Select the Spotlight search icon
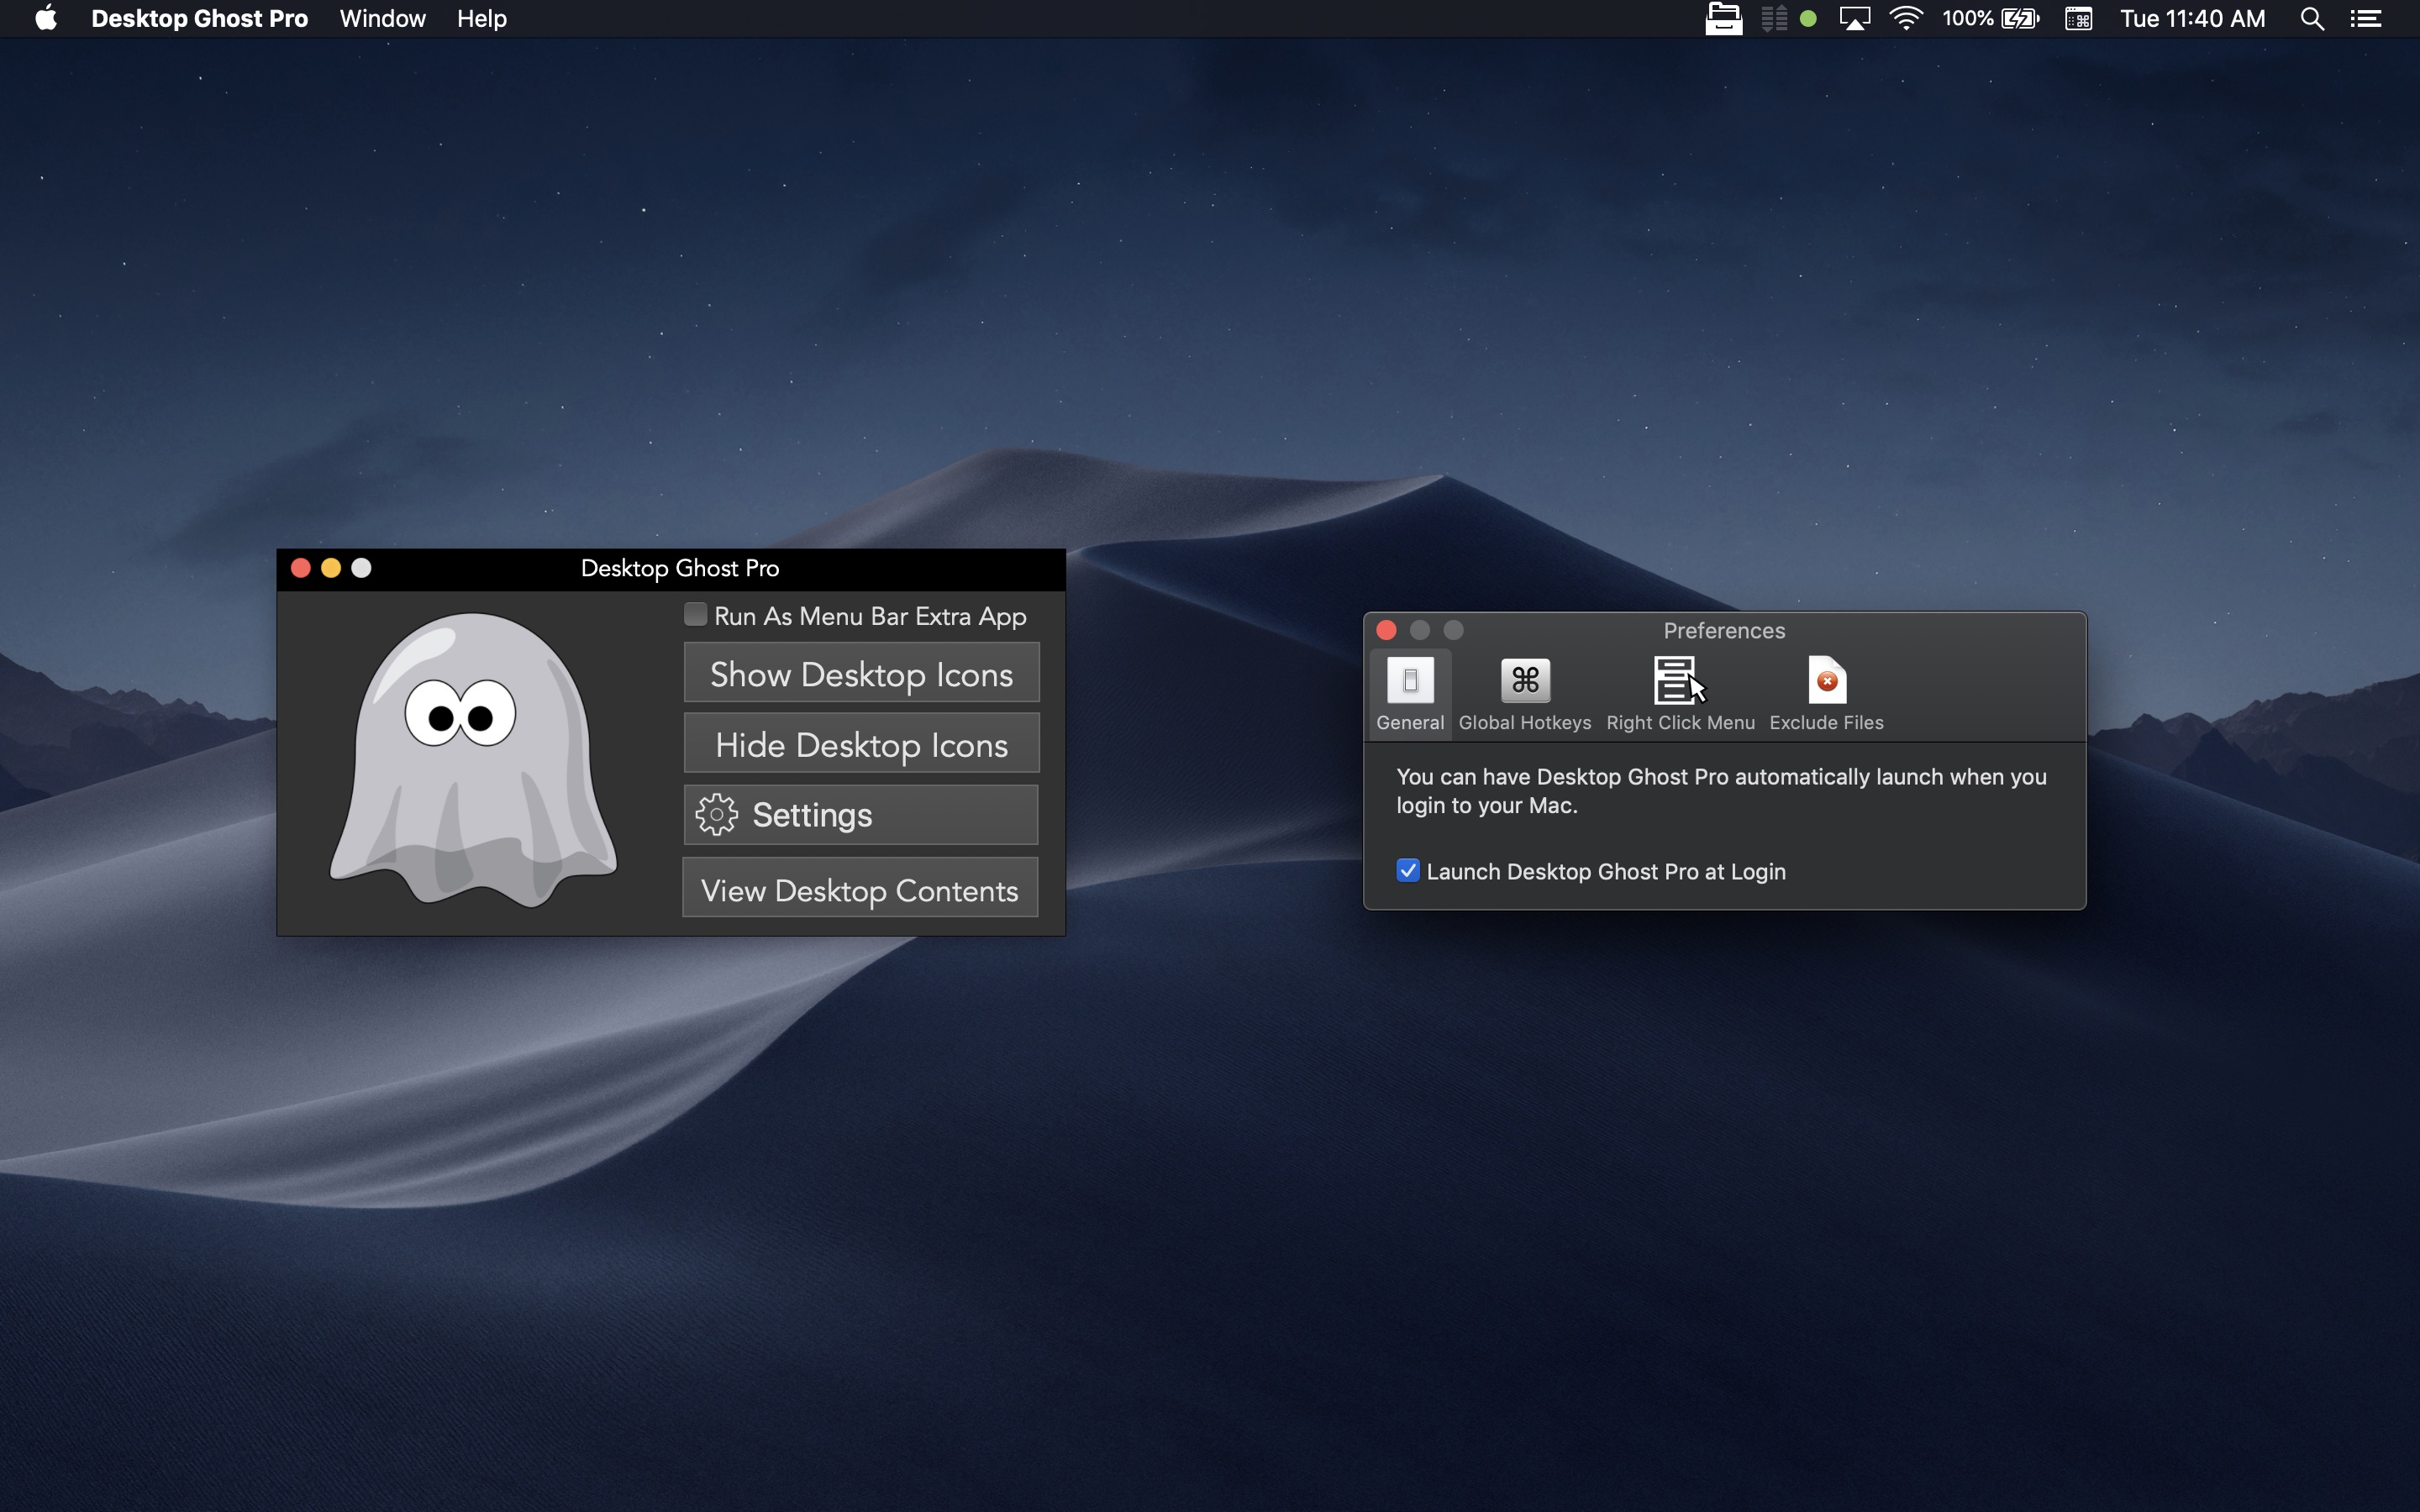 click(x=2312, y=19)
